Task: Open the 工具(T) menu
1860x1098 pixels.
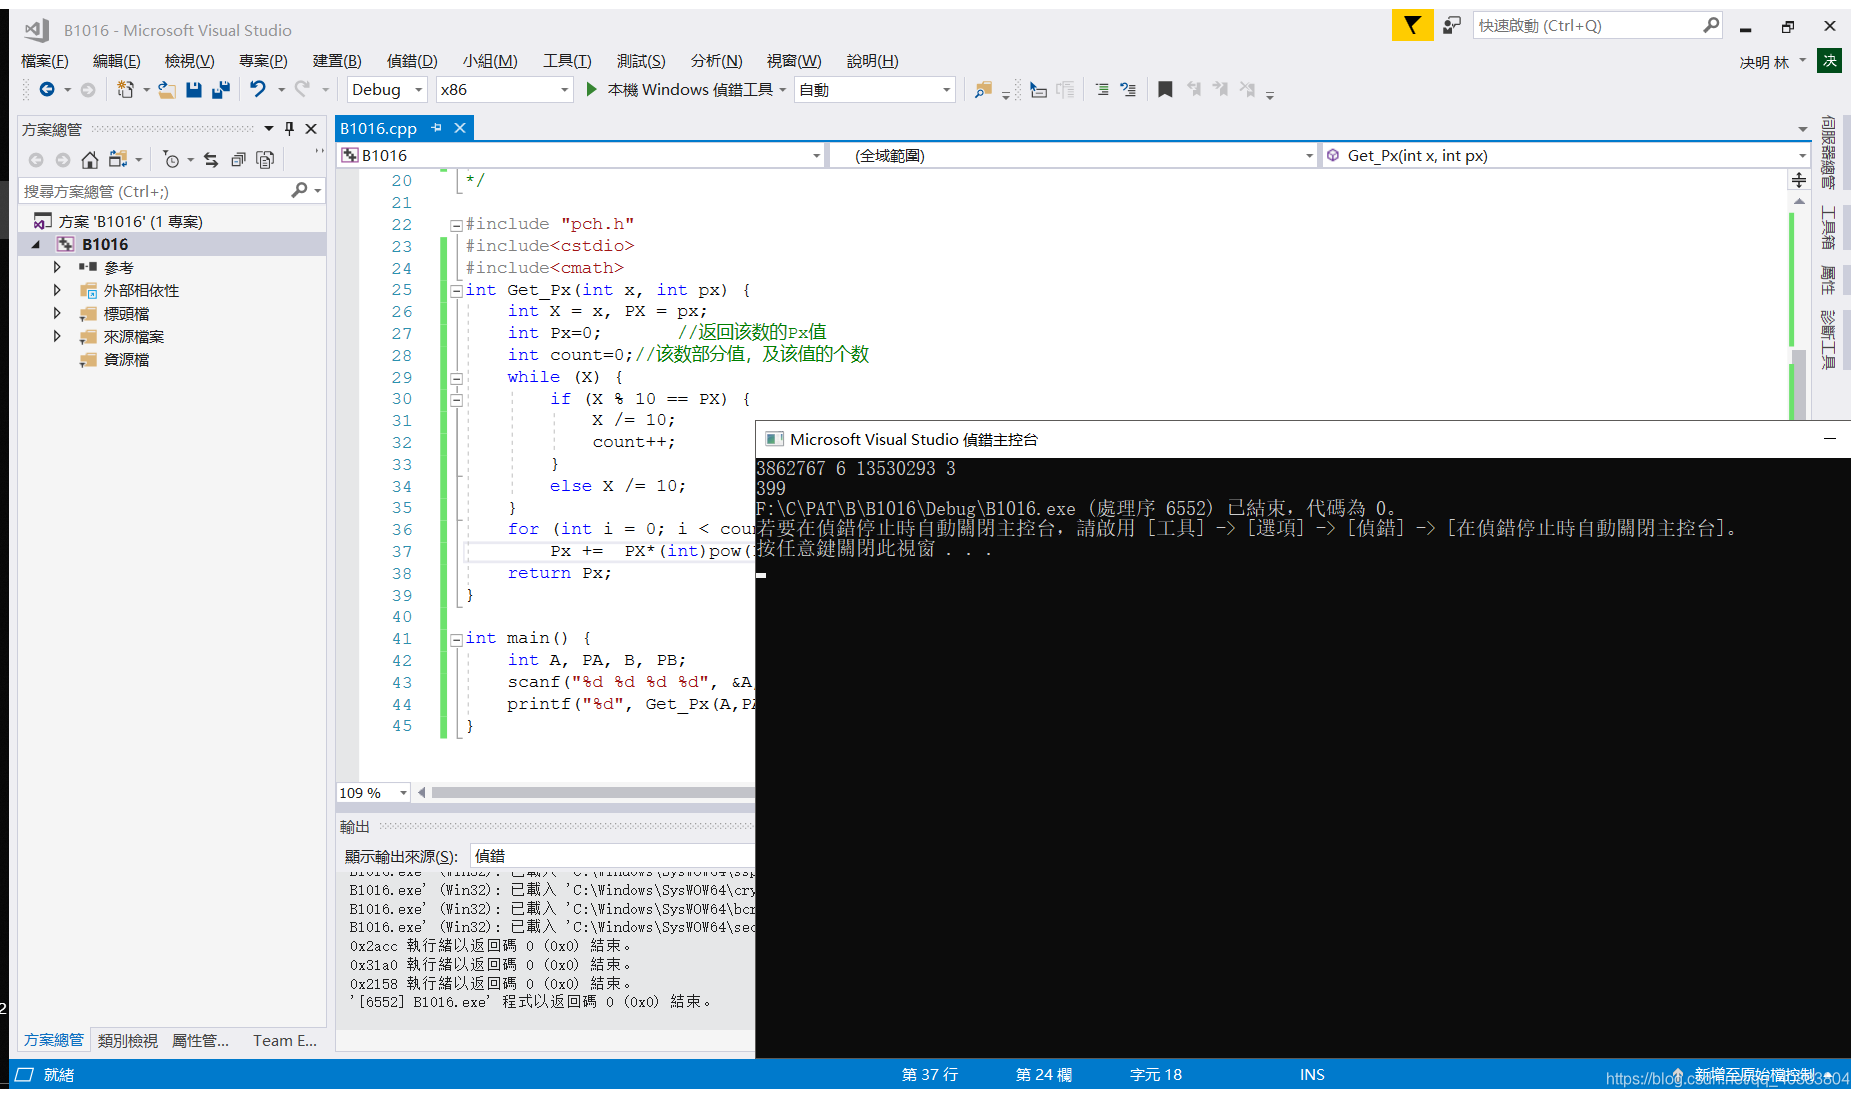Action: coord(567,61)
